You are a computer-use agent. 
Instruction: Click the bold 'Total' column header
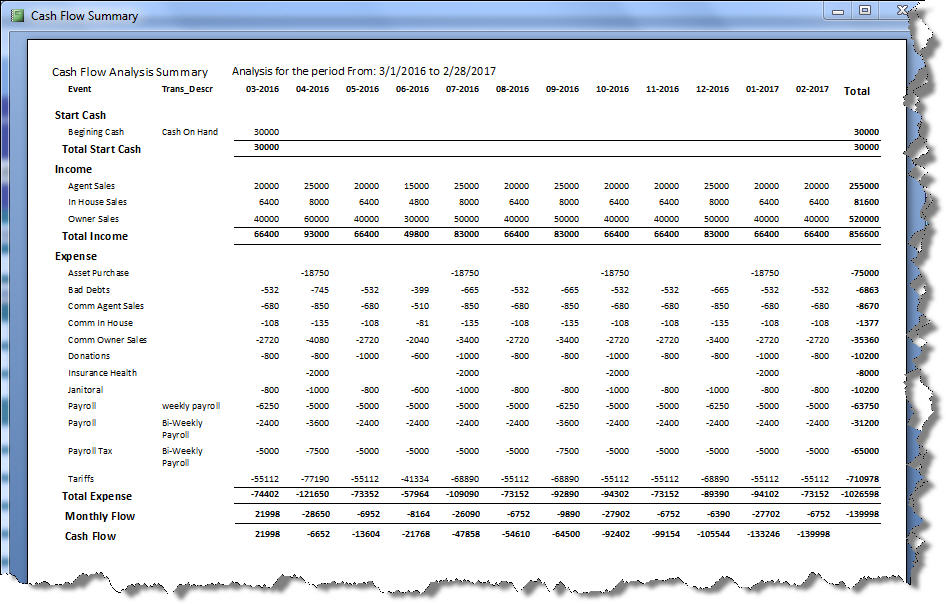(857, 91)
